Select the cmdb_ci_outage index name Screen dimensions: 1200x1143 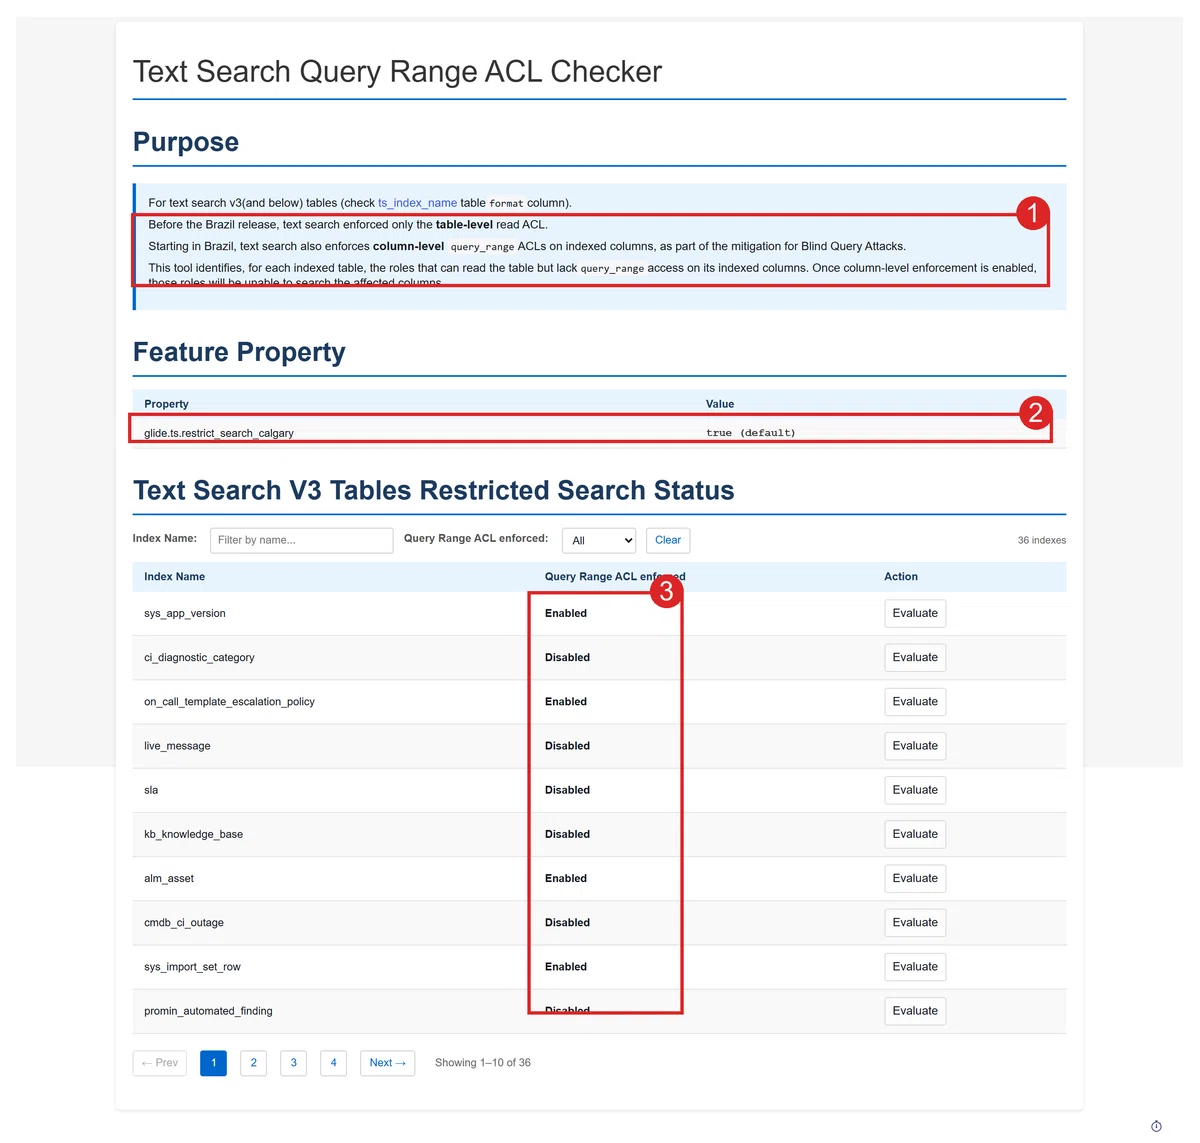[x=184, y=923]
